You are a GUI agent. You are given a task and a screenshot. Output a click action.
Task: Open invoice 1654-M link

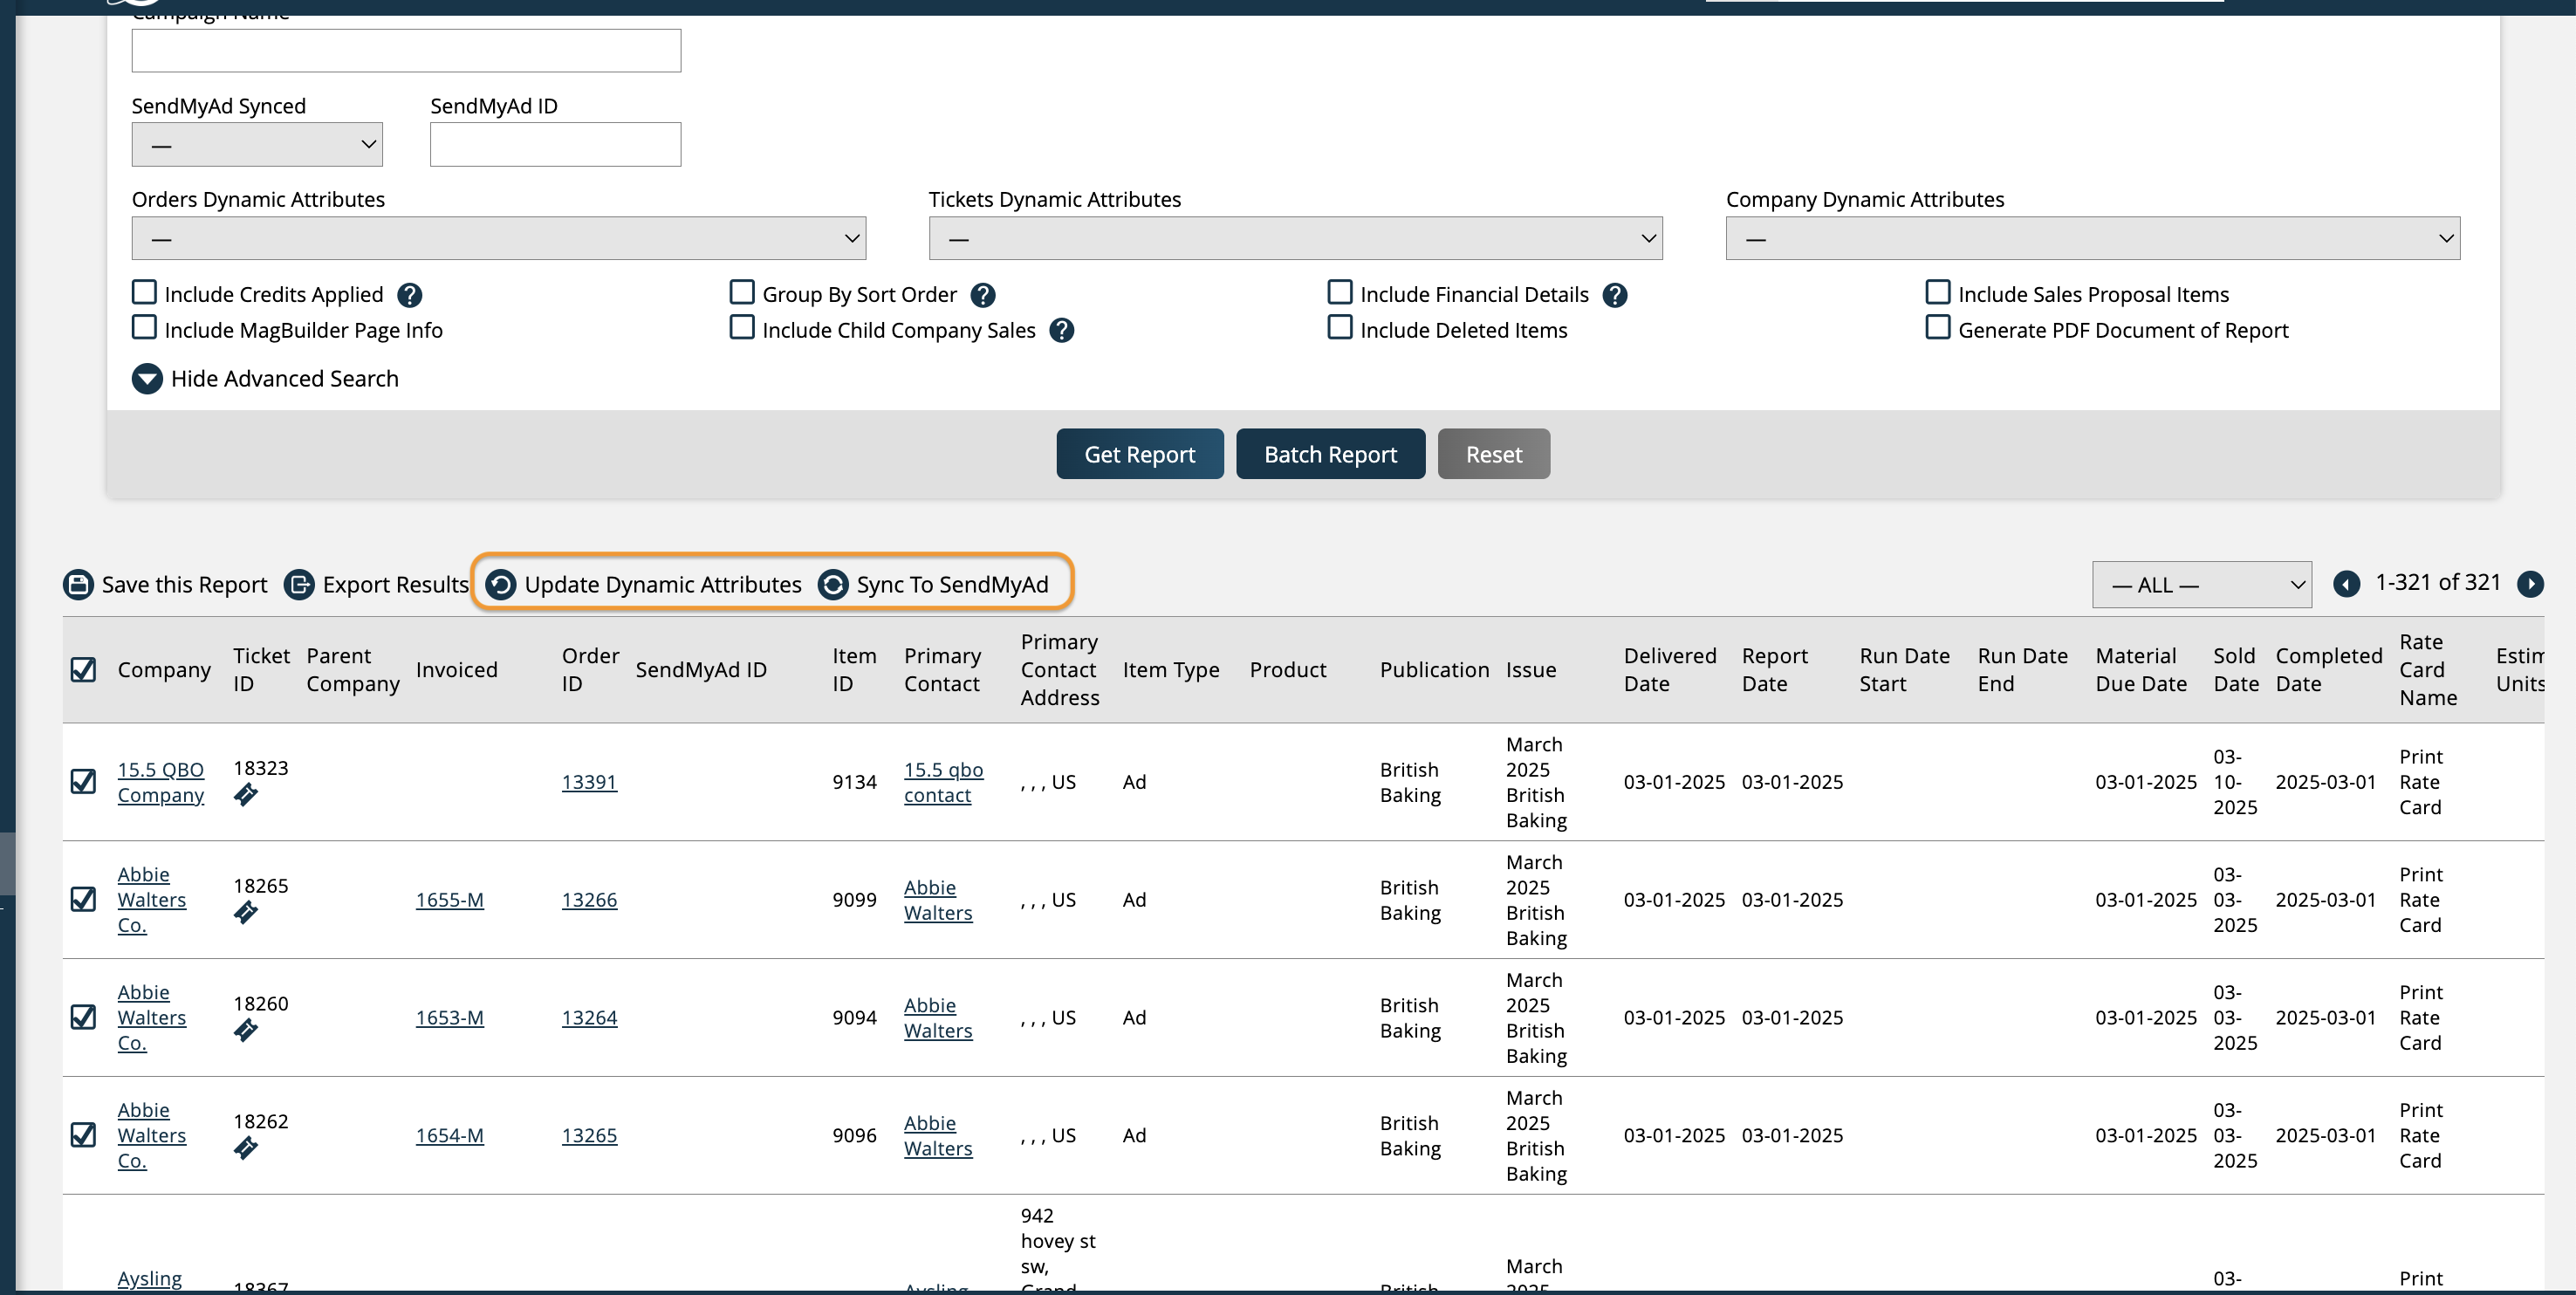click(x=450, y=1137)
